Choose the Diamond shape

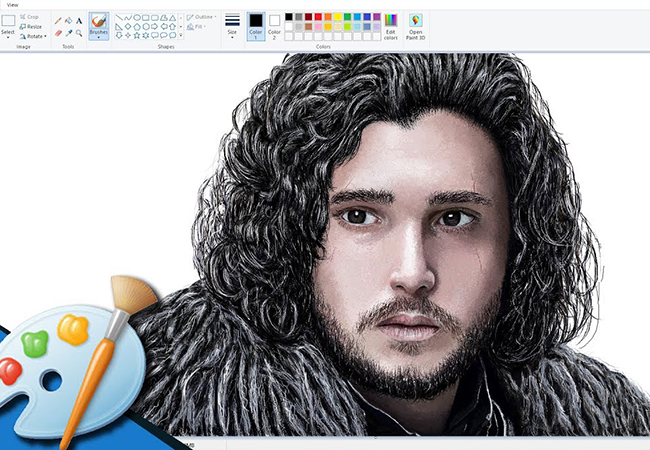(x=128, y=27)
